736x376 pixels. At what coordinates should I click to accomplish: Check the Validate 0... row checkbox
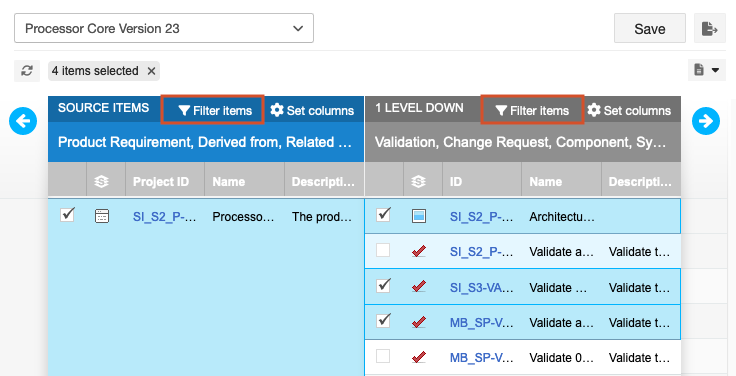(x=383, y=356)
